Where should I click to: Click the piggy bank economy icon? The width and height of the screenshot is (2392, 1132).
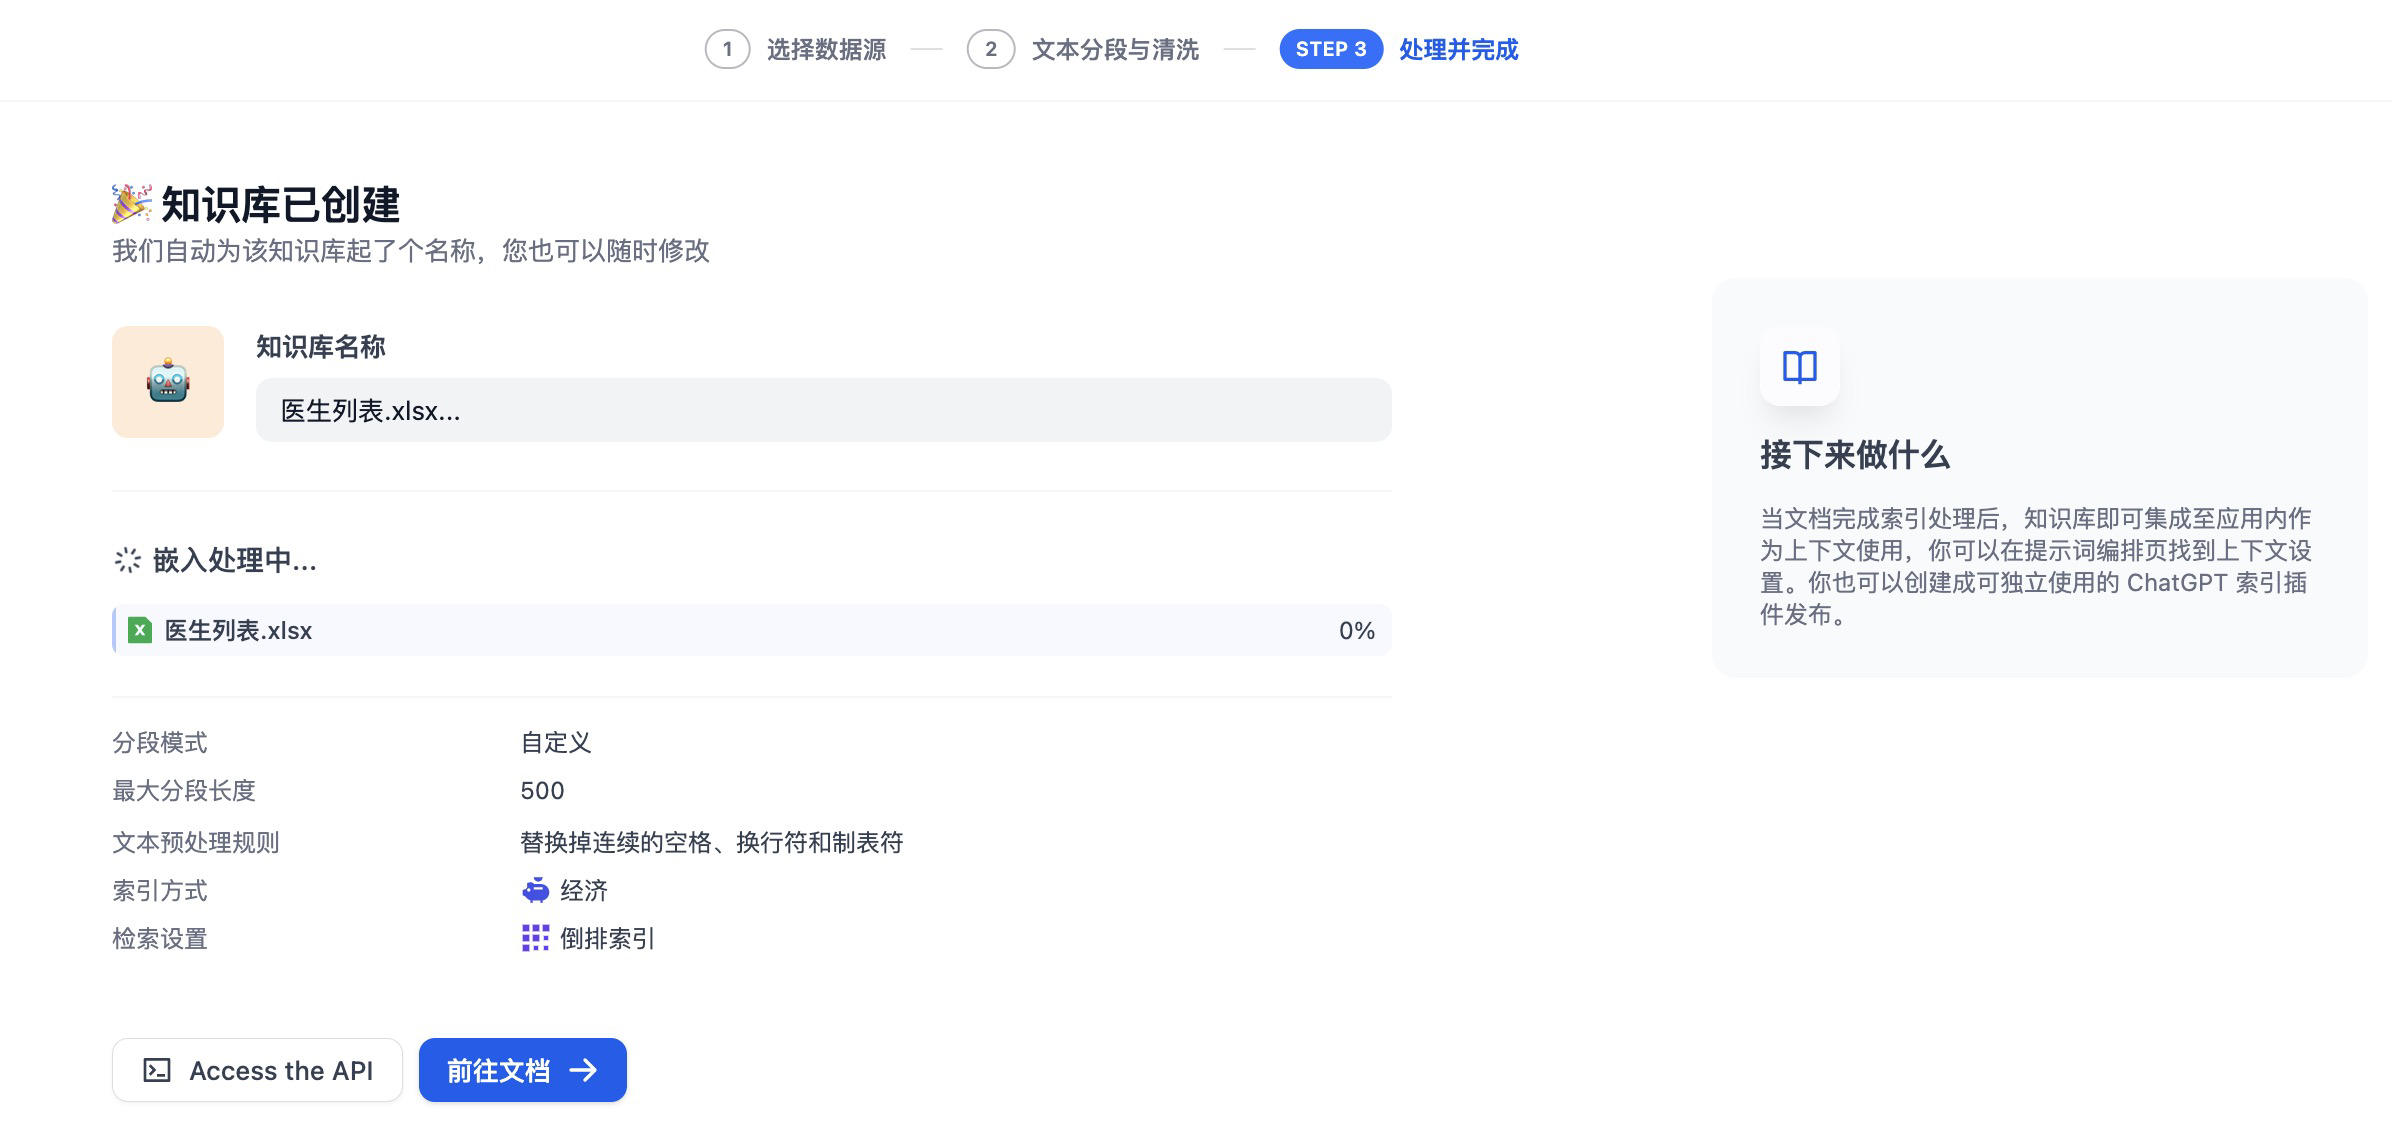click(536, 890)
